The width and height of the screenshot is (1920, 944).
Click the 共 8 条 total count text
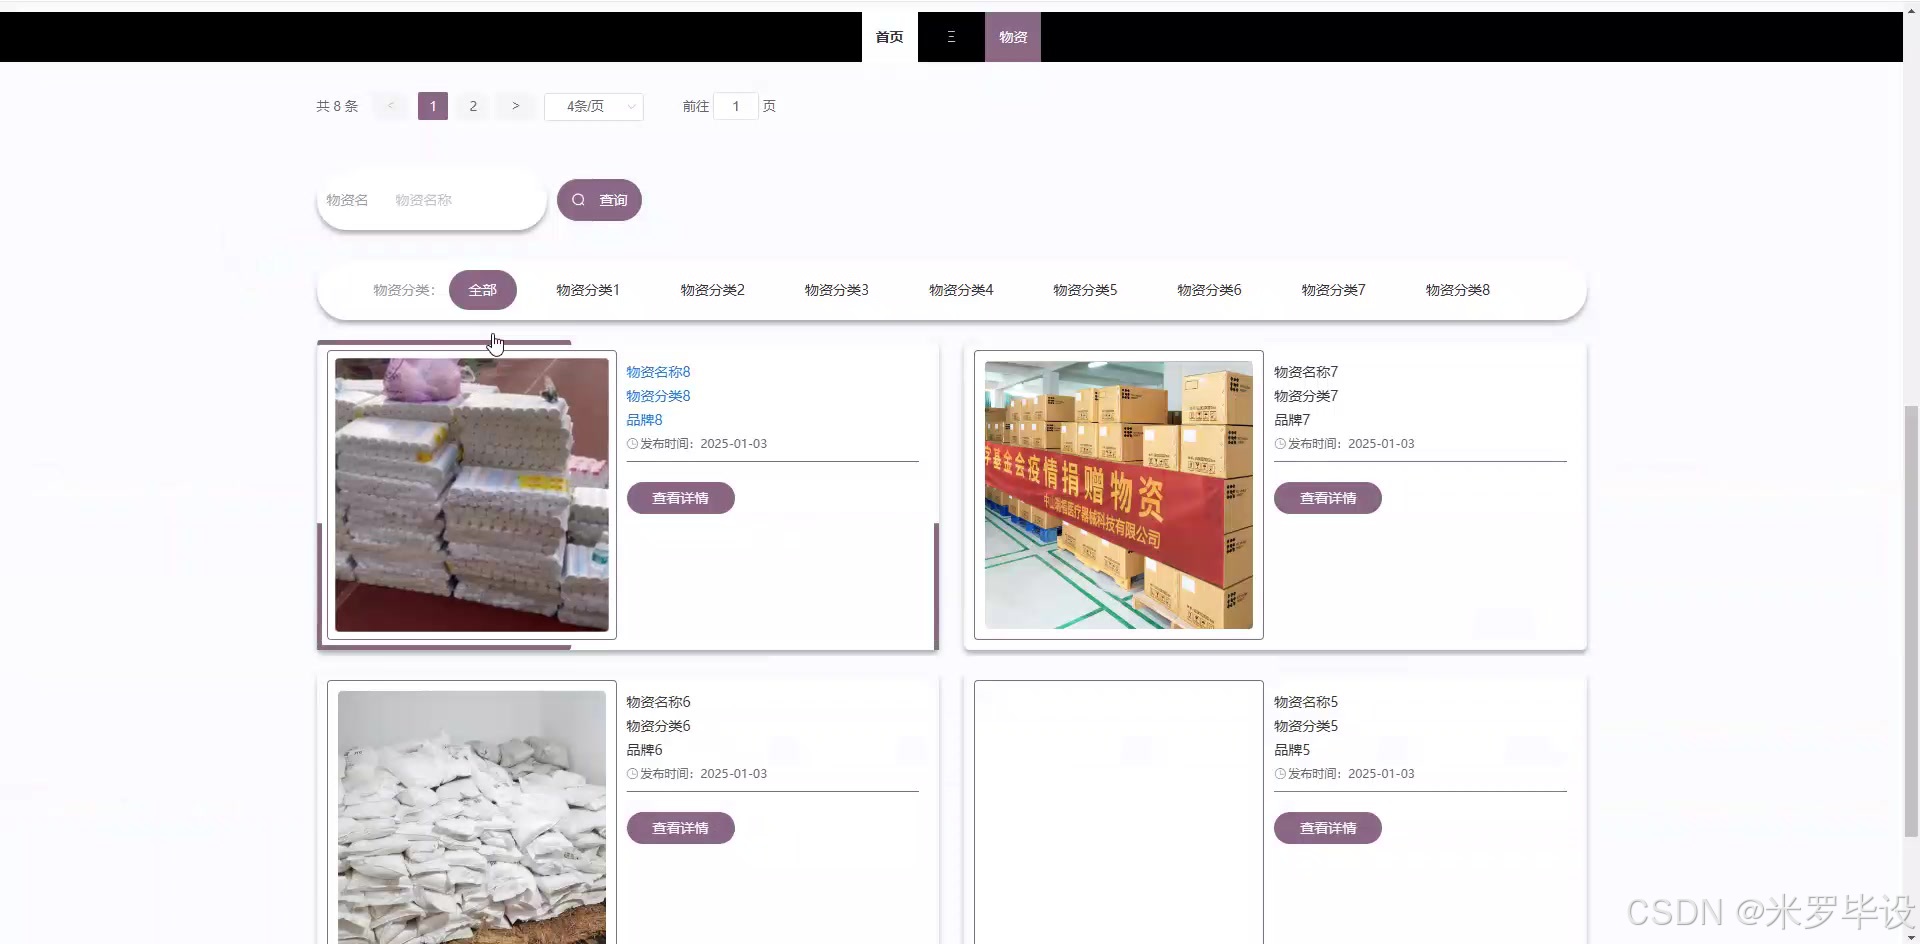(337, 106)
